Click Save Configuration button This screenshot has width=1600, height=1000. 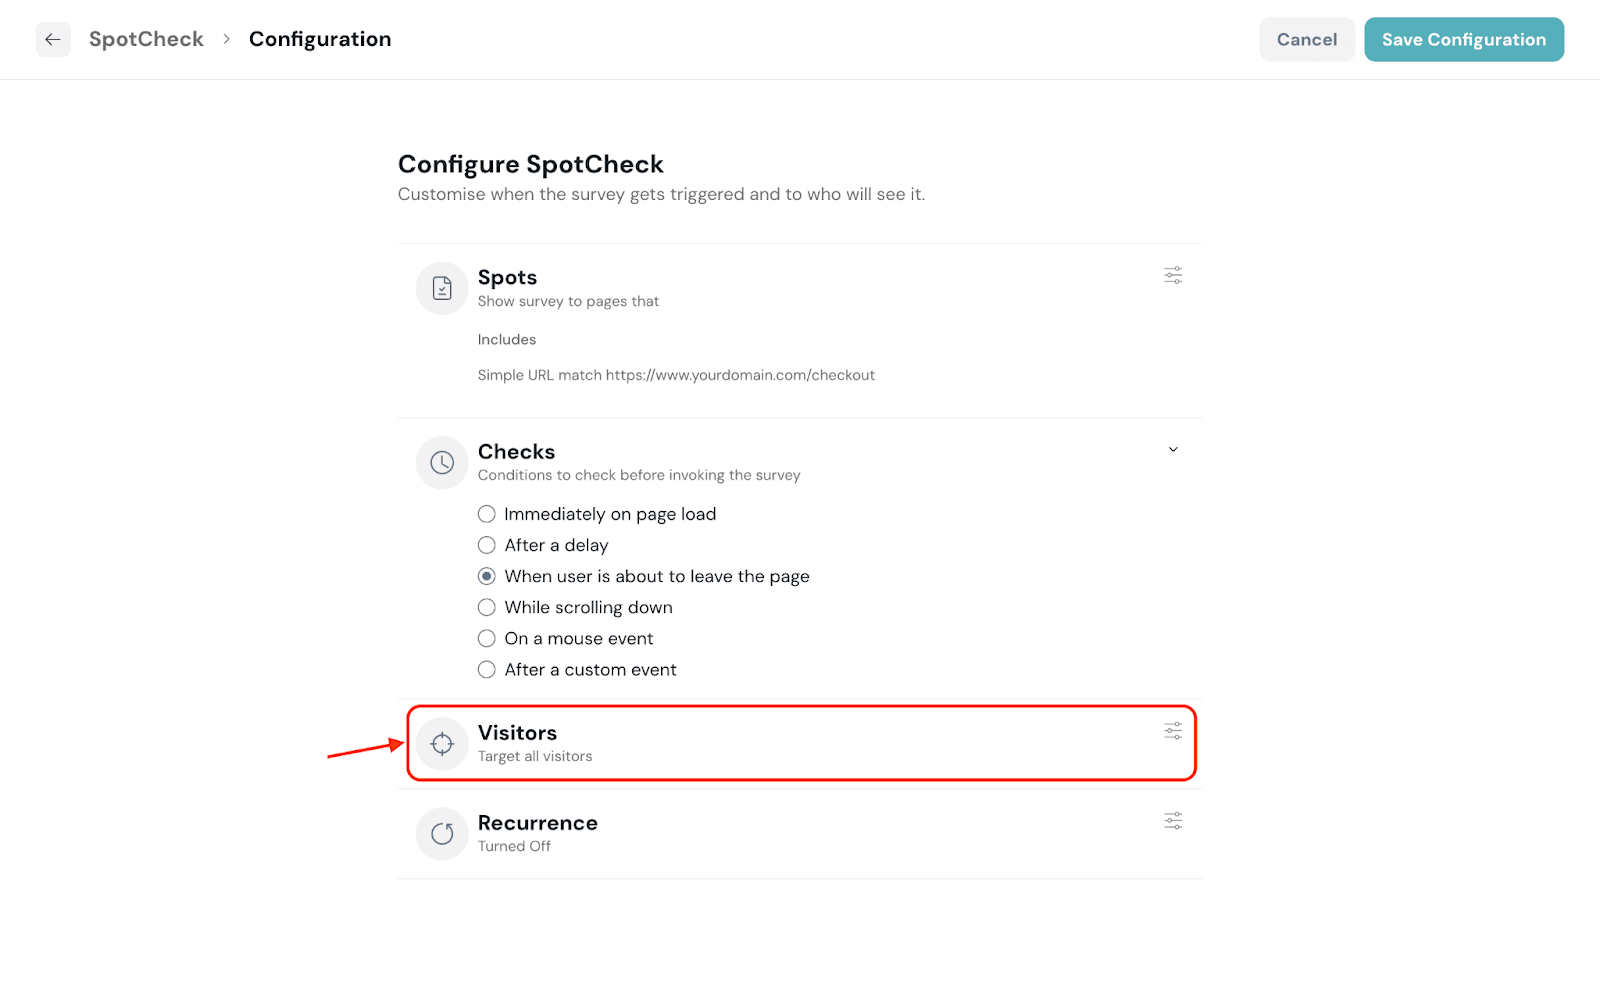[x=1463, y=40]
